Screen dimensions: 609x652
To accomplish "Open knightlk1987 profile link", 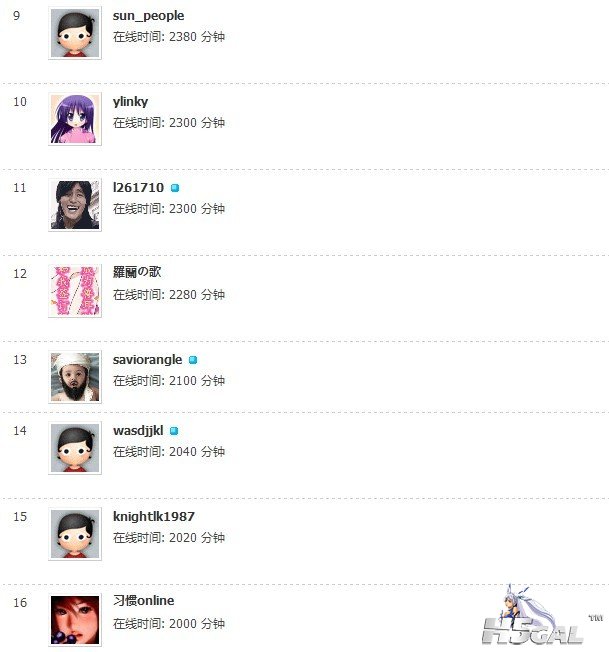I will coord(154,516).
